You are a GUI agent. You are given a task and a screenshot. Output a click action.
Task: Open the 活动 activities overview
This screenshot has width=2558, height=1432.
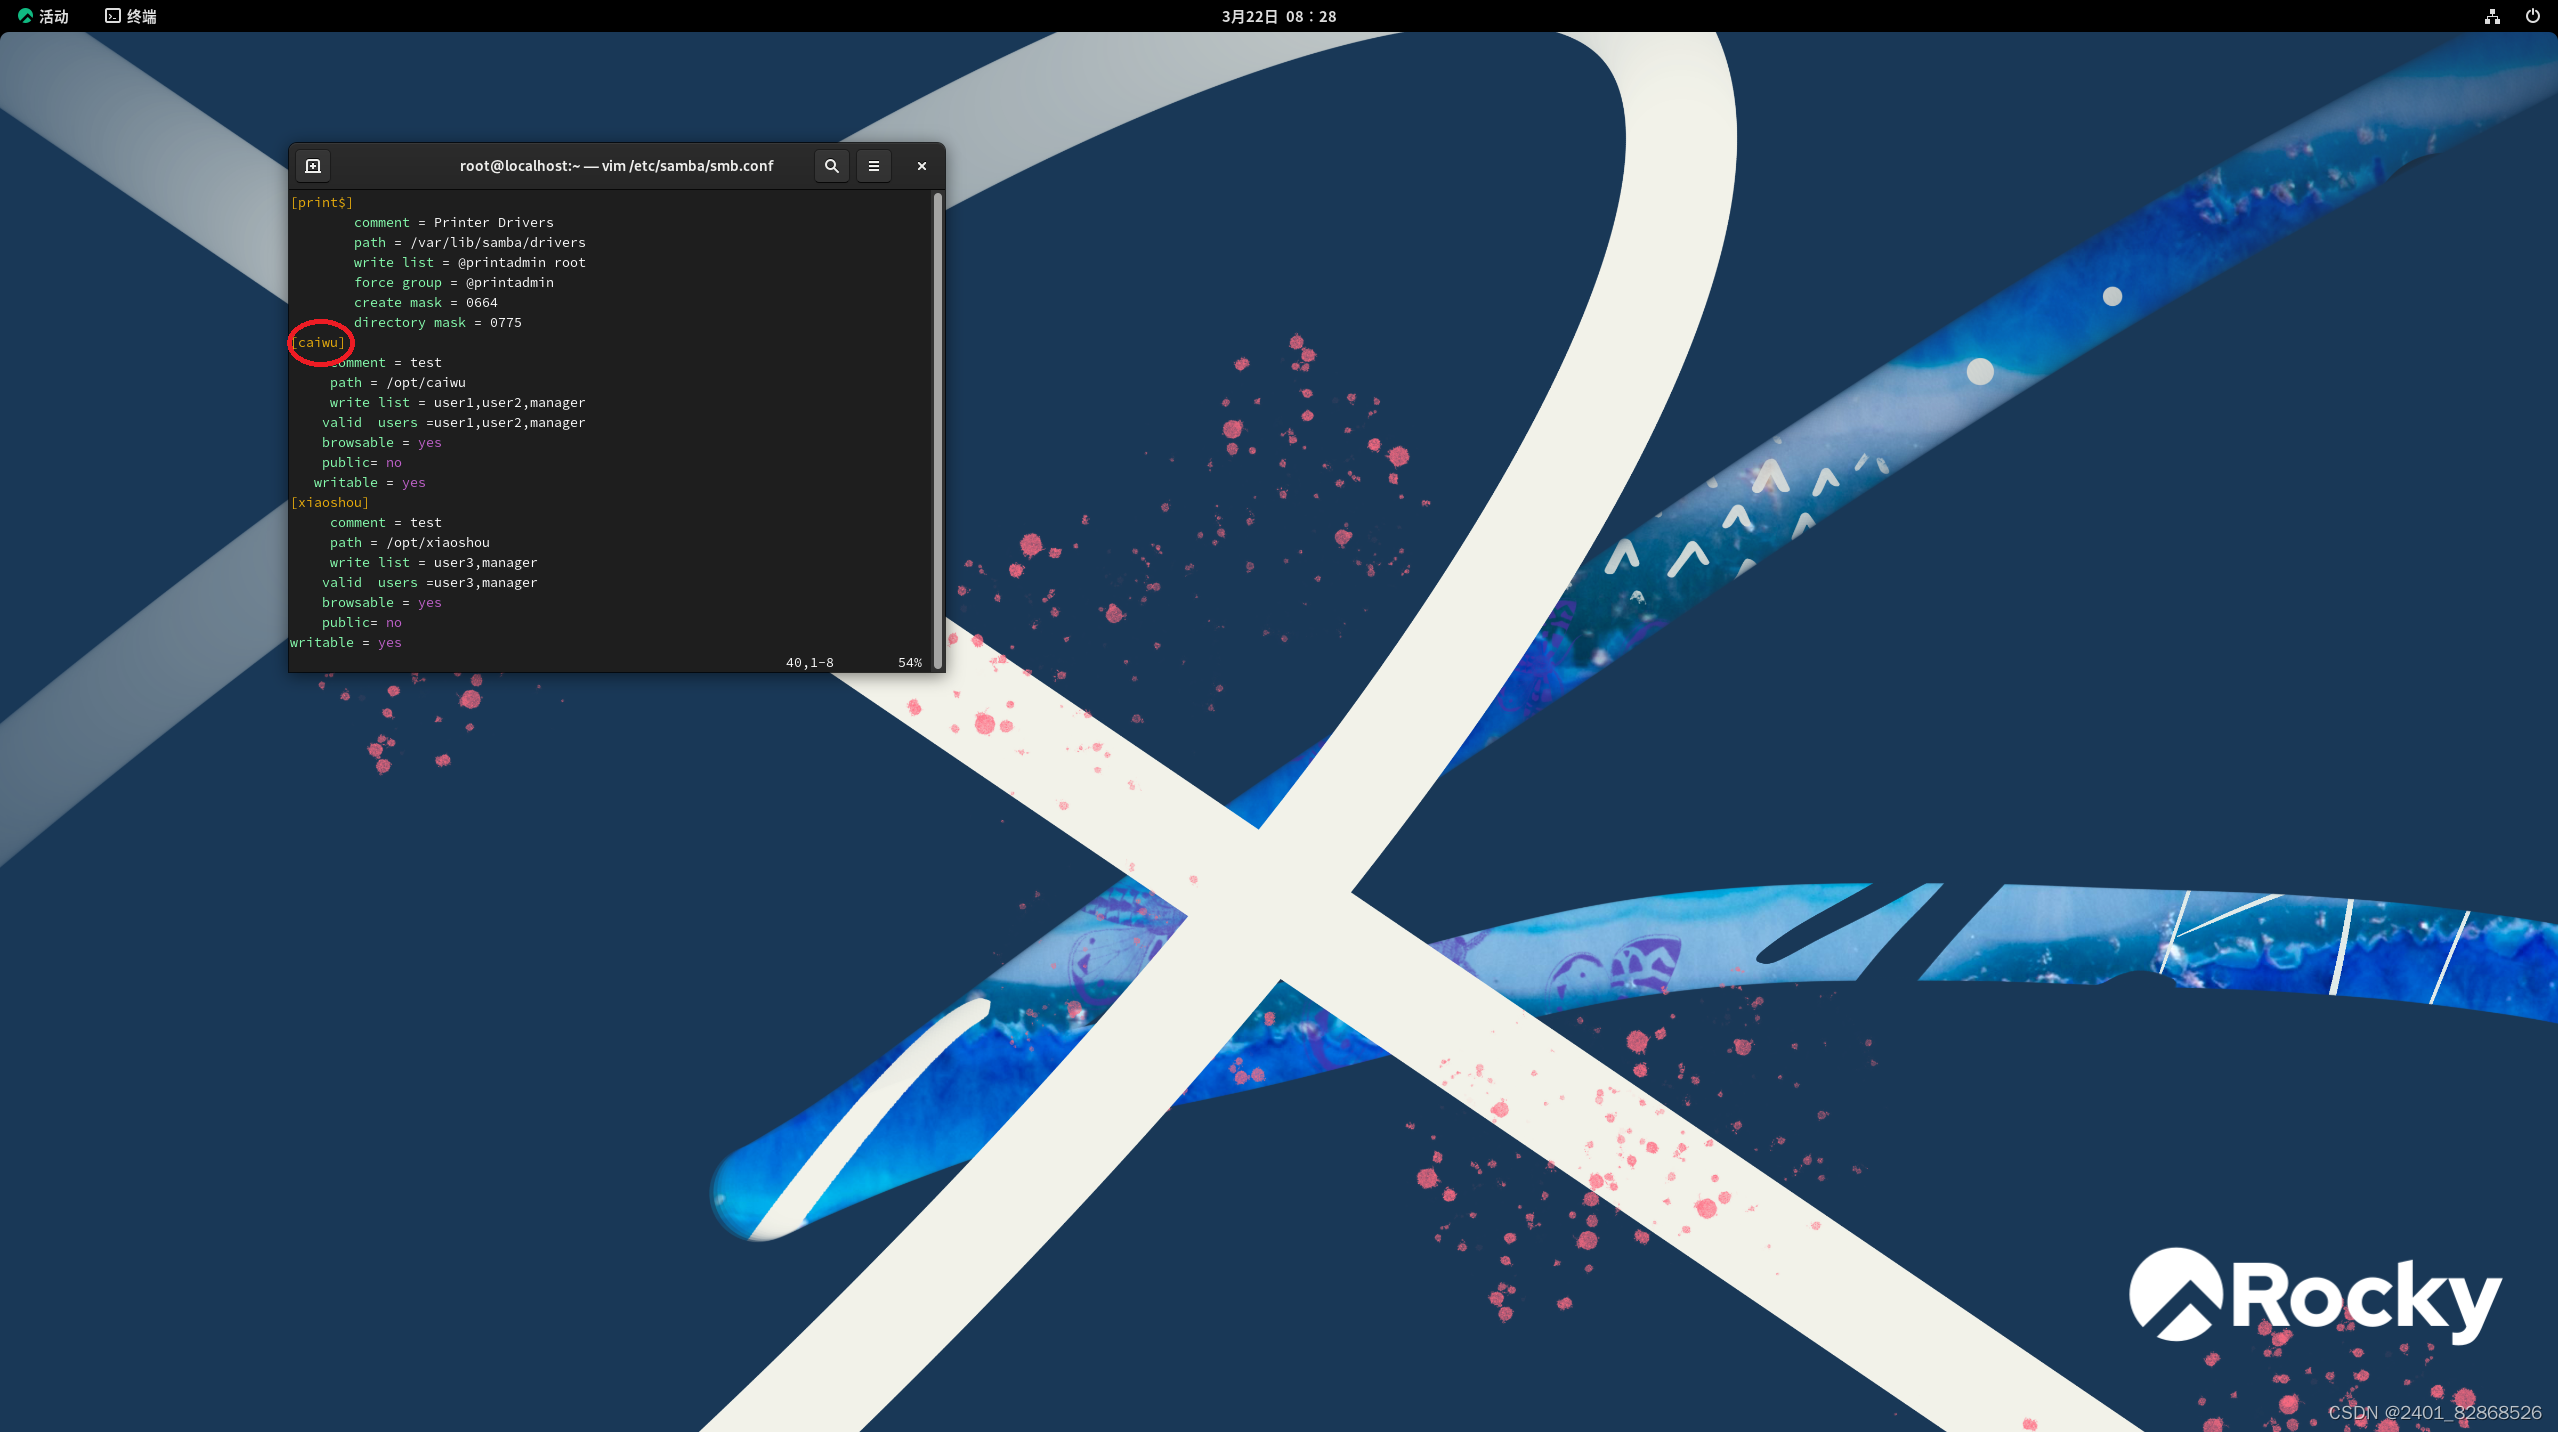(44, 16)
